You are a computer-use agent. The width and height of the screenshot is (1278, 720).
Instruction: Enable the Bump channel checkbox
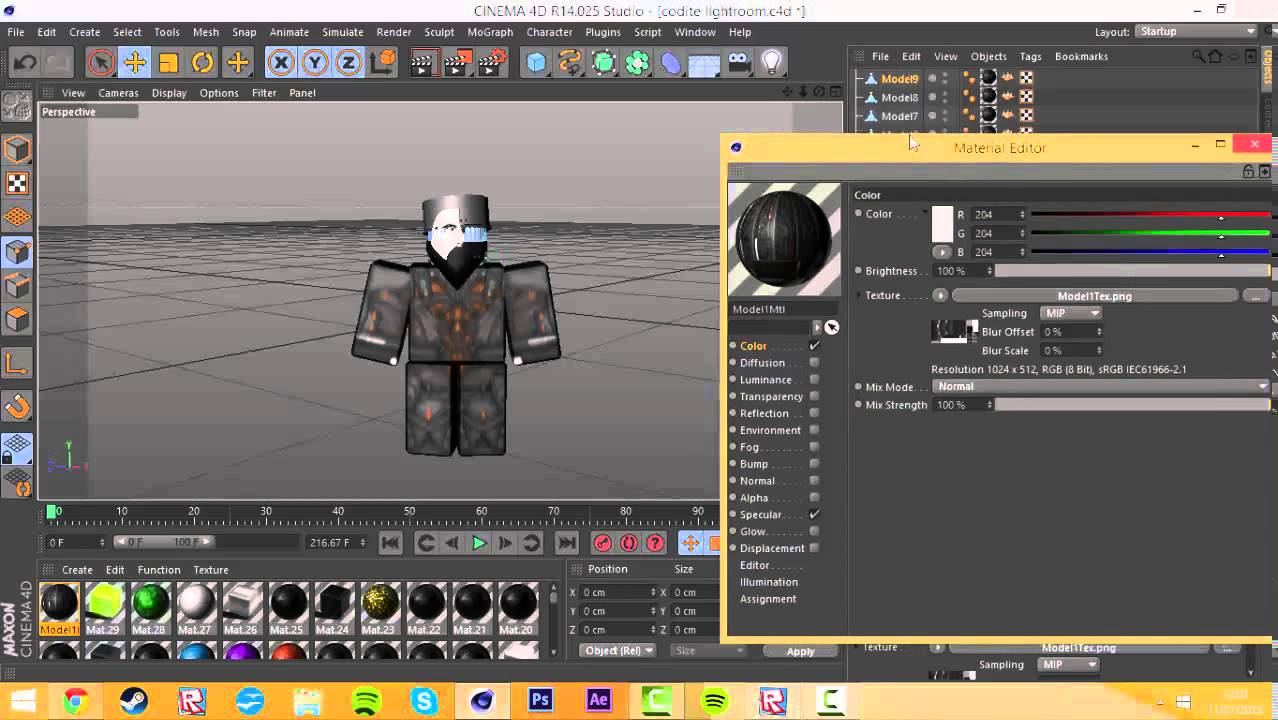pyautogui.click(x=814, y=464)
